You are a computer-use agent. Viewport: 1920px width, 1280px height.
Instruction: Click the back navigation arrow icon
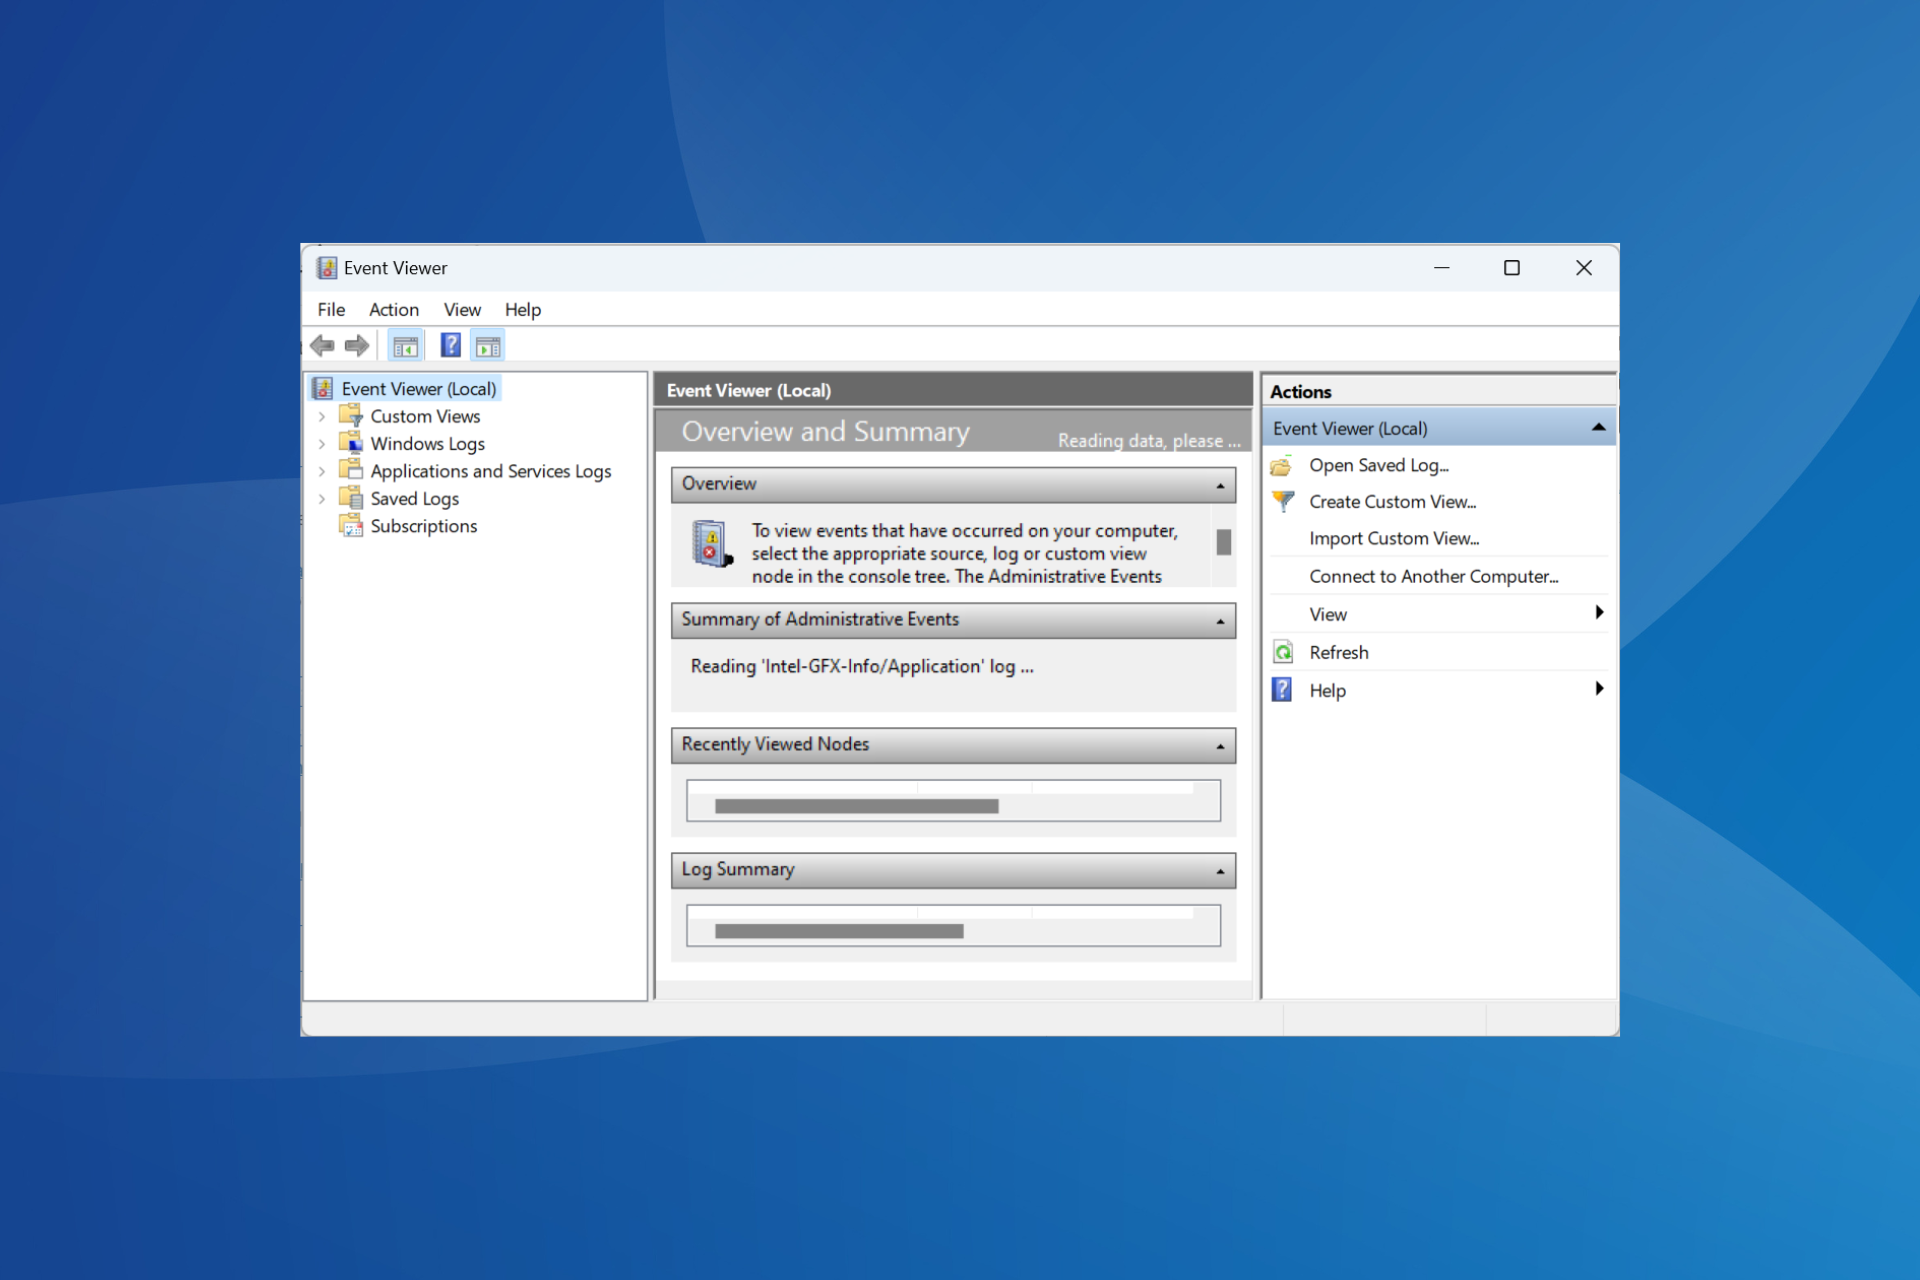(x=321, y=346)
